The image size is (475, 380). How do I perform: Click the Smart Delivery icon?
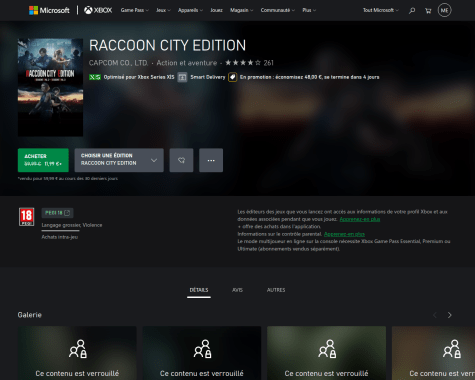pos(182,77)
